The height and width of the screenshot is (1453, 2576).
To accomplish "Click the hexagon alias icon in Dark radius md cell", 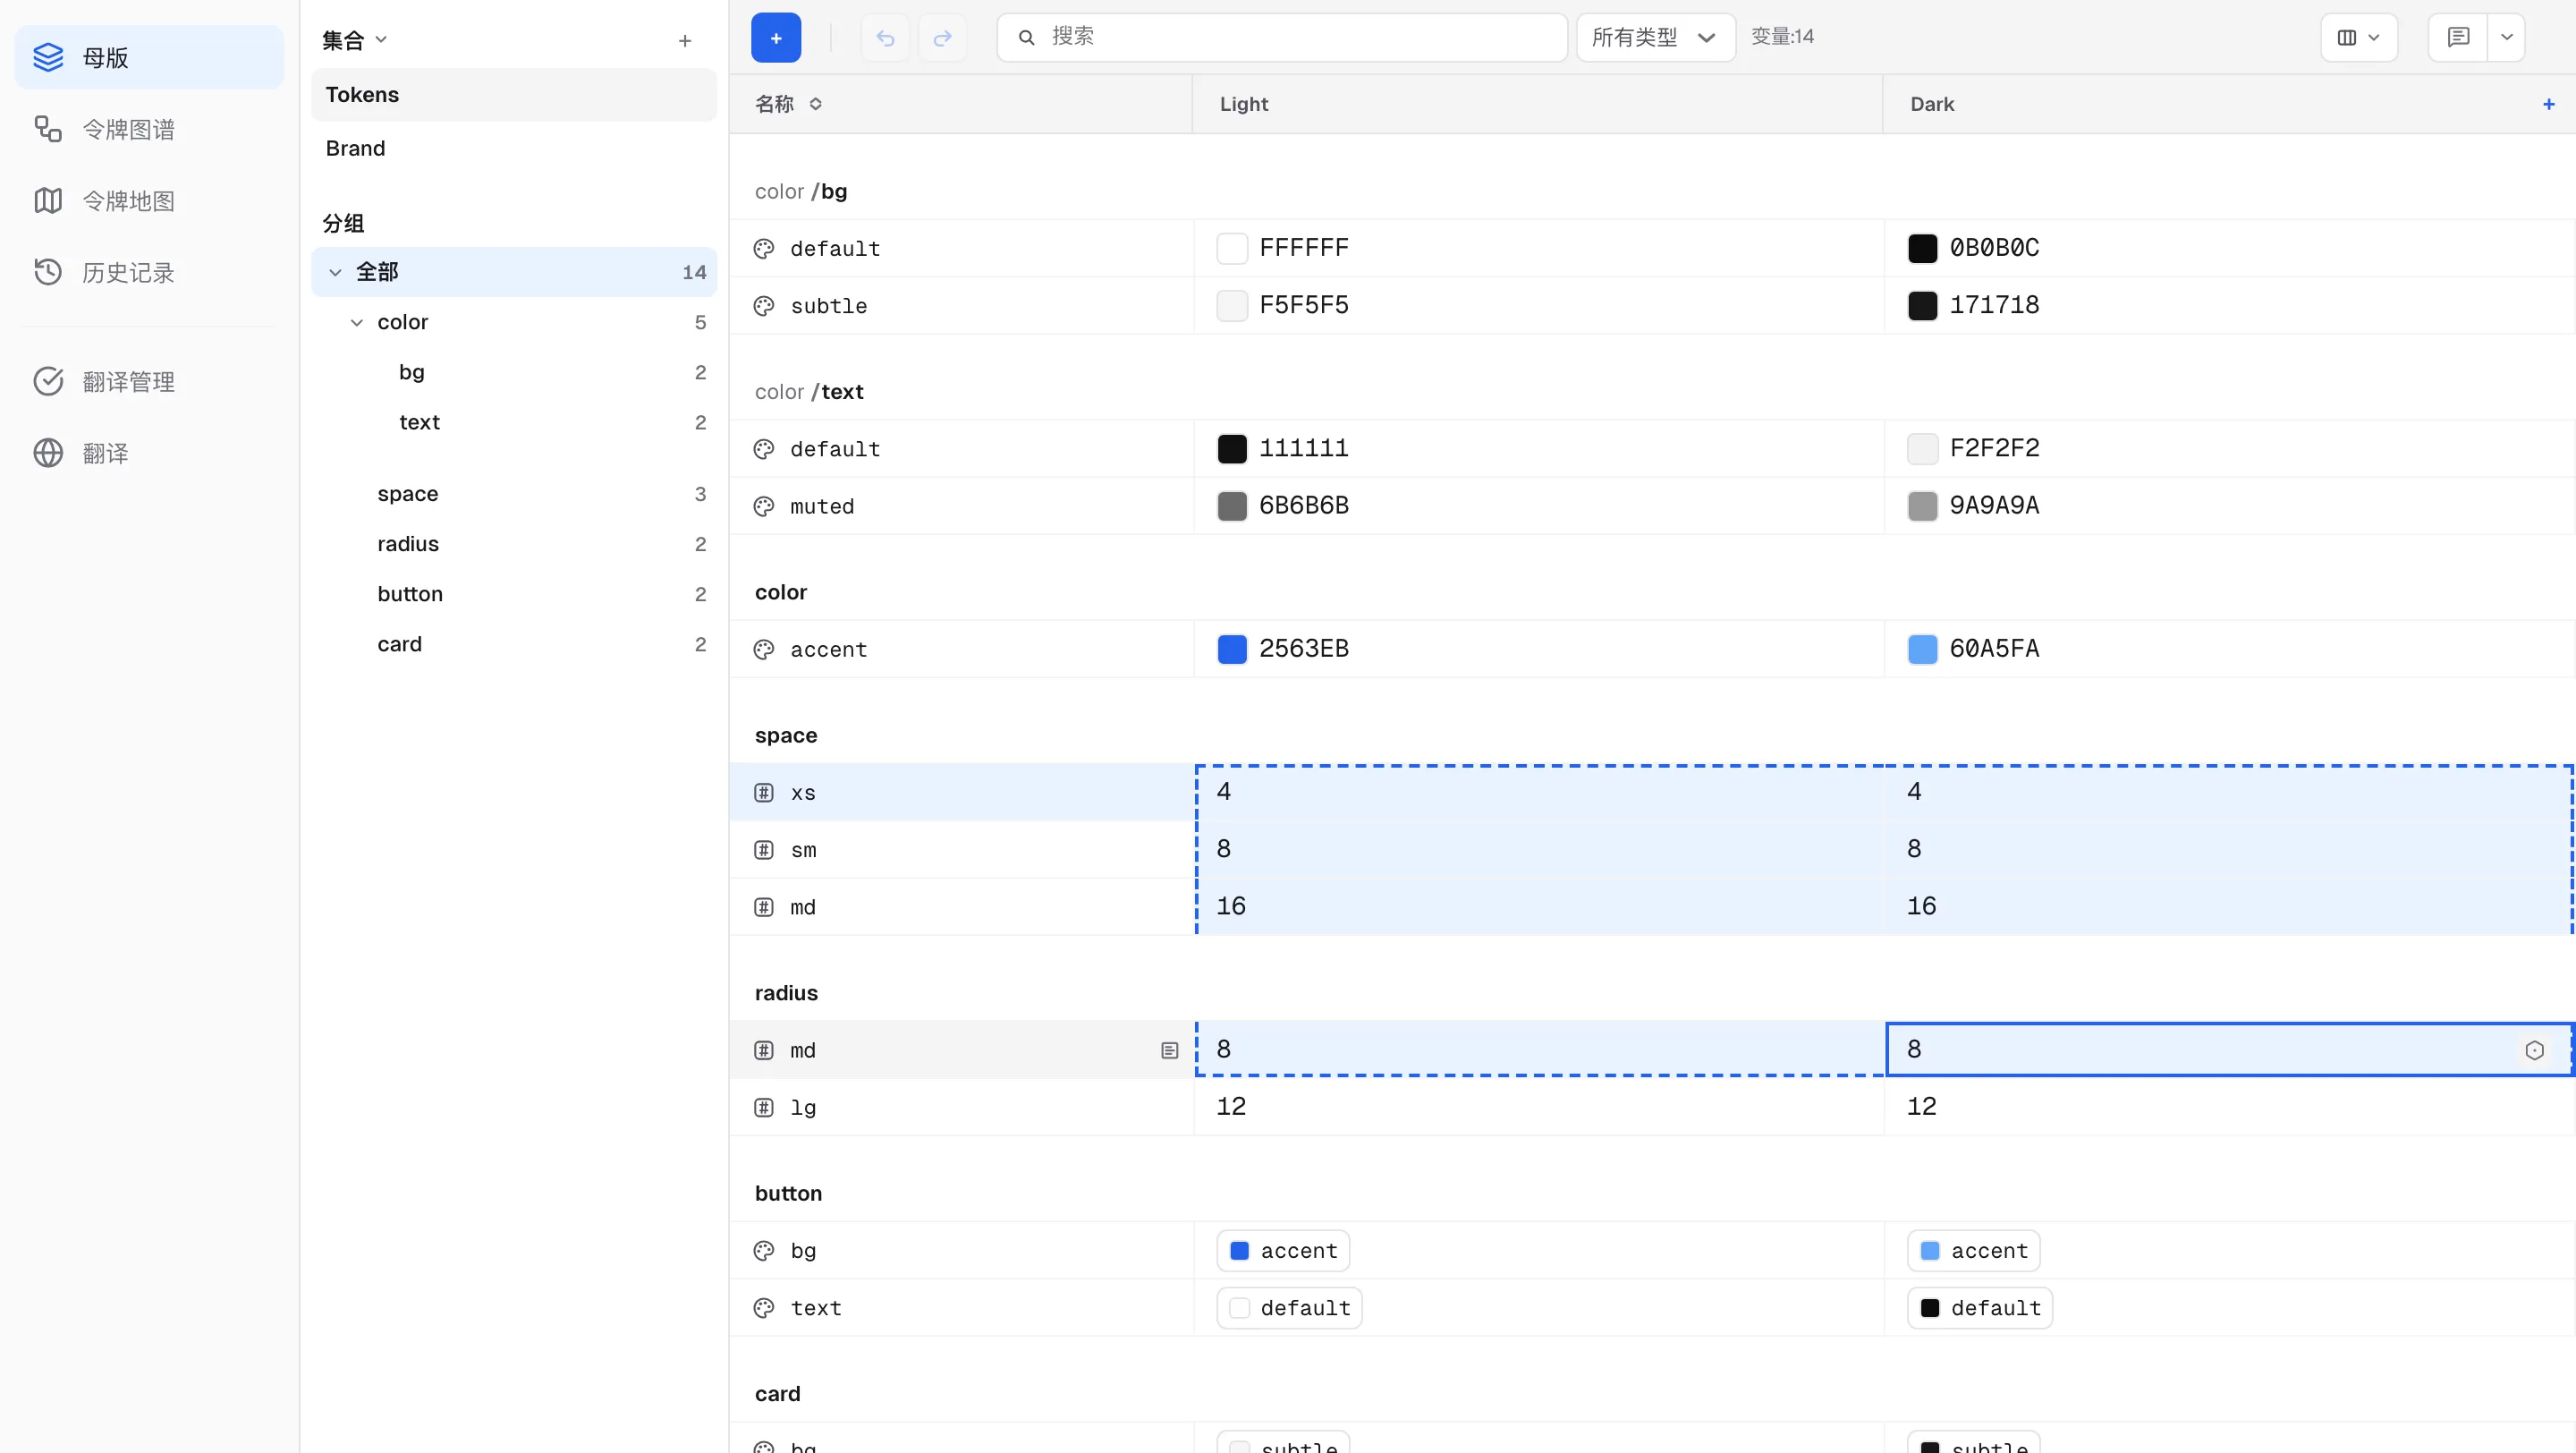I will tap(2534, 1050).
